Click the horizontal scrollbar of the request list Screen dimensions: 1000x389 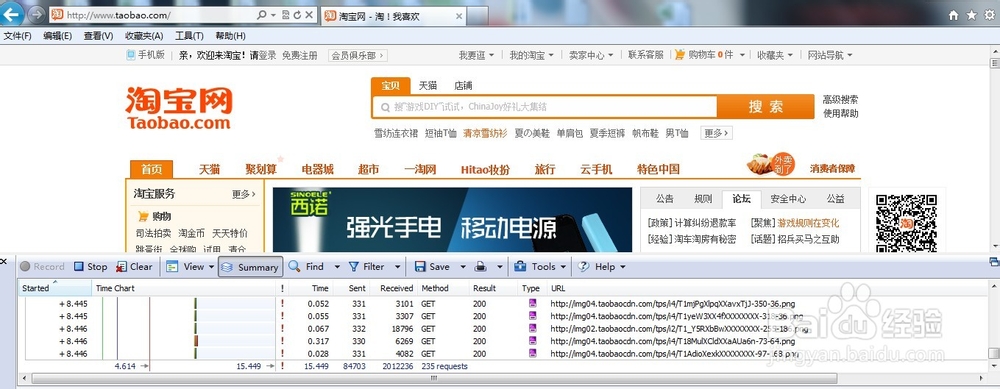click(434, 378)
